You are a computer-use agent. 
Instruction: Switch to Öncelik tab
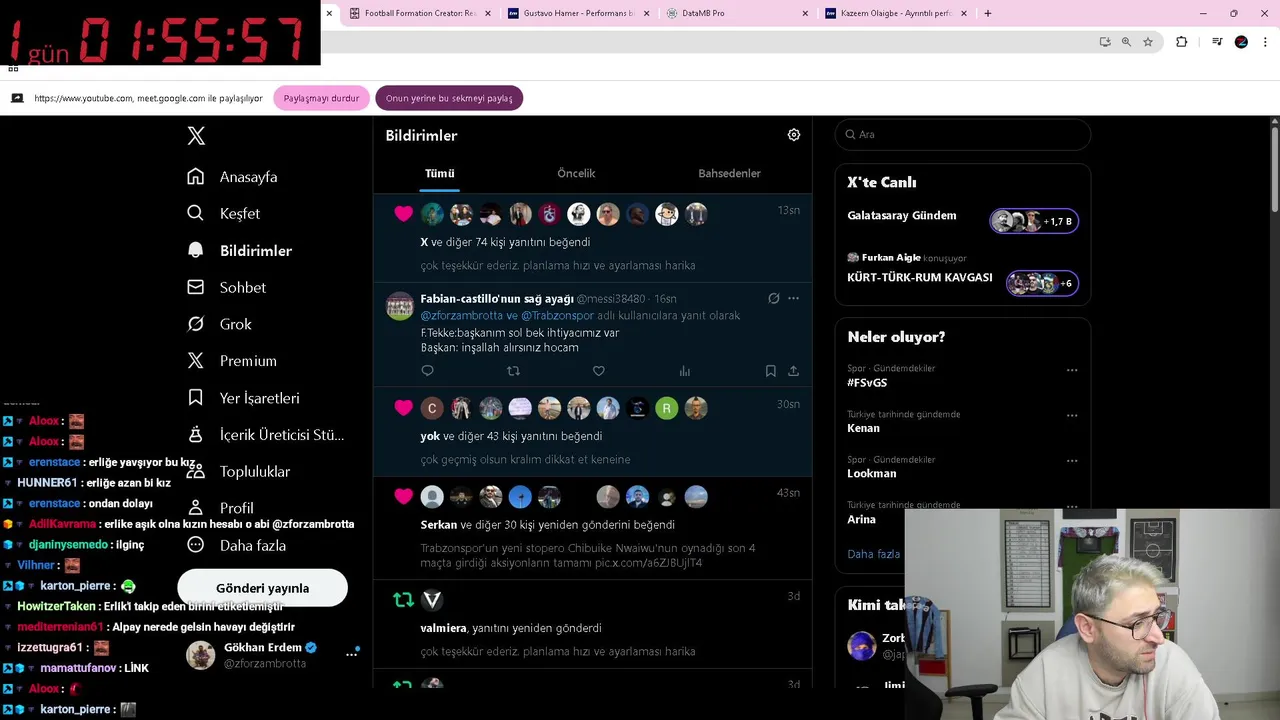(x=576, y=173)
